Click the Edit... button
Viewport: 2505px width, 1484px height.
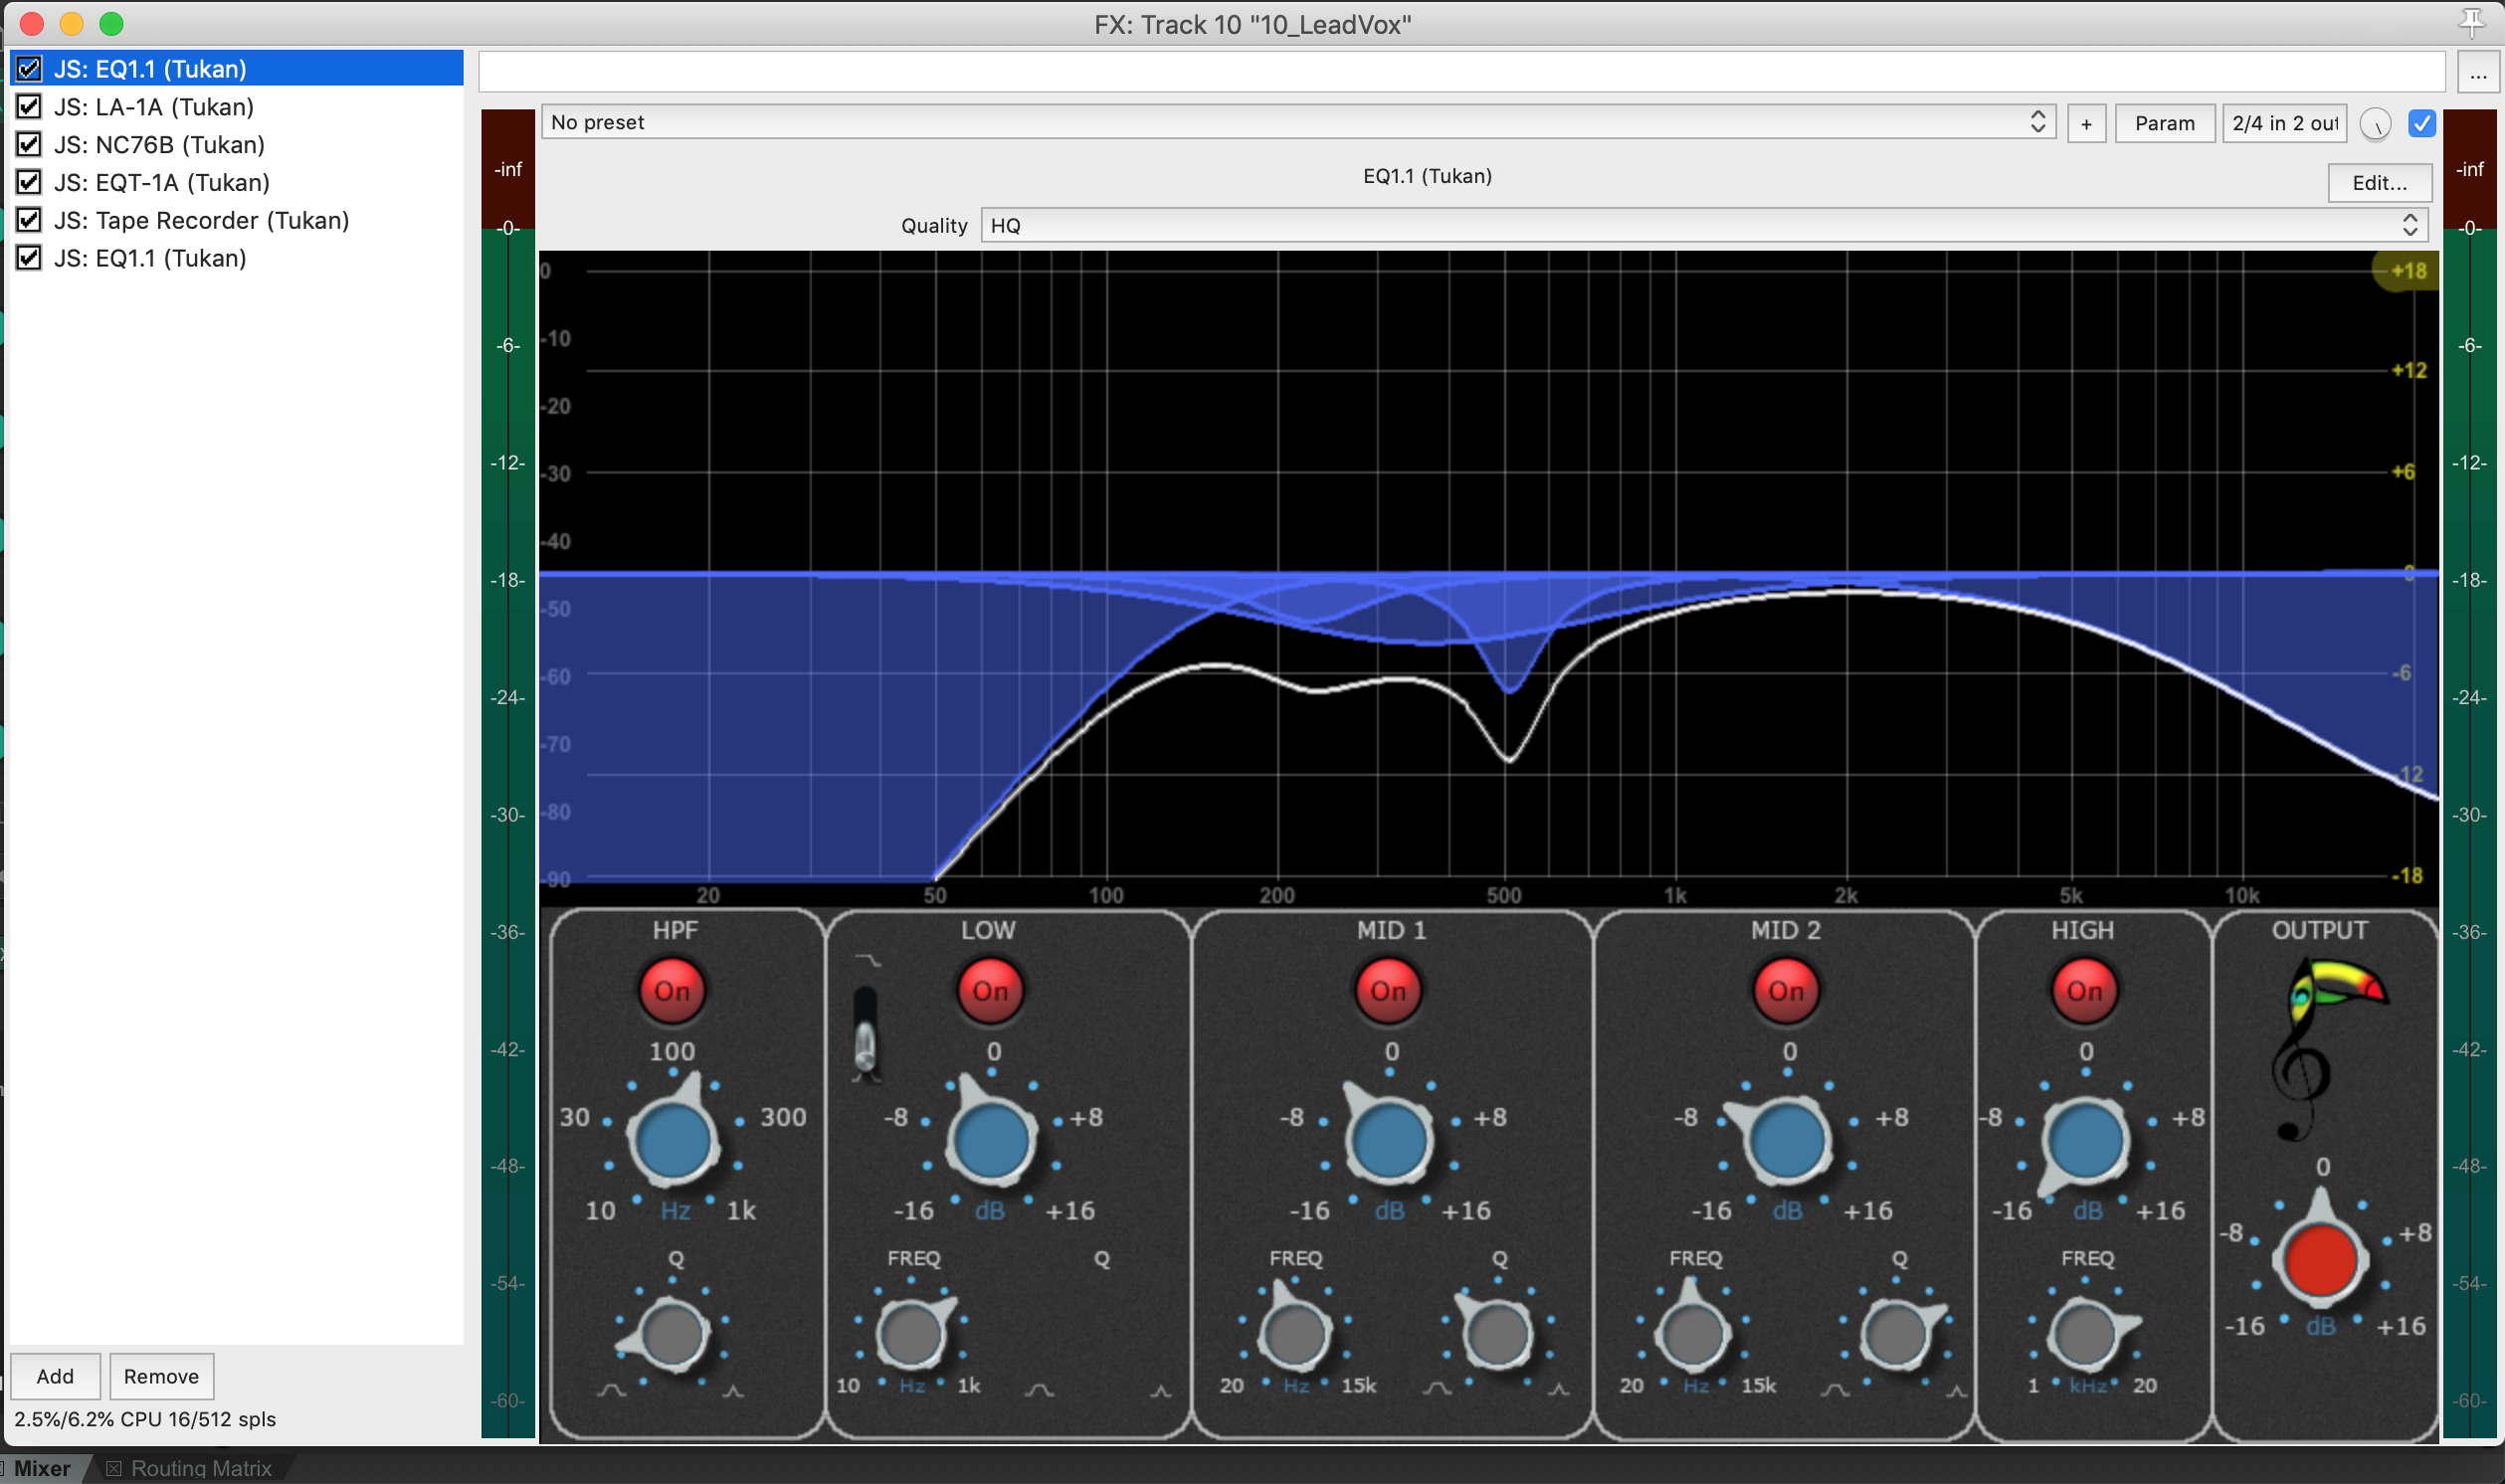2379,183
